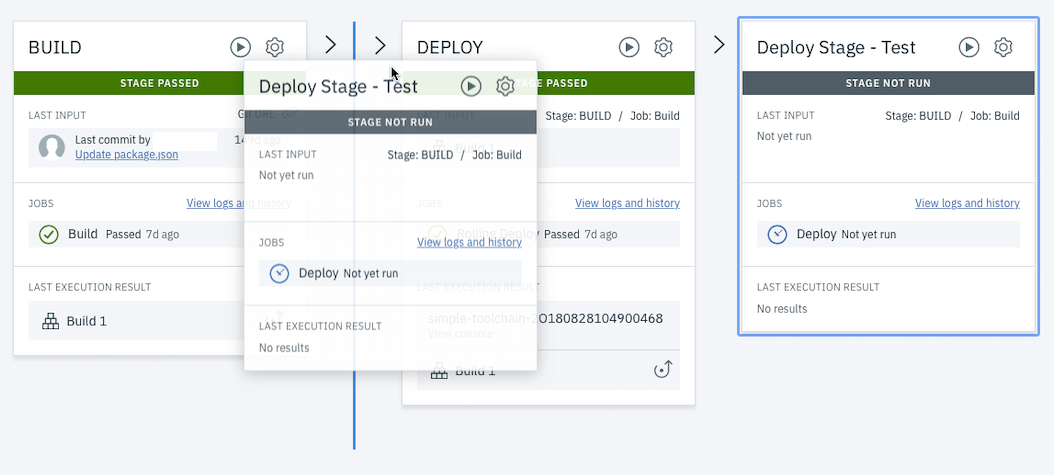This screenshot has width=1054, height=475.
Task: Click the STAGE PASSED banner in BUILD stage
Action: coord(160,83)
